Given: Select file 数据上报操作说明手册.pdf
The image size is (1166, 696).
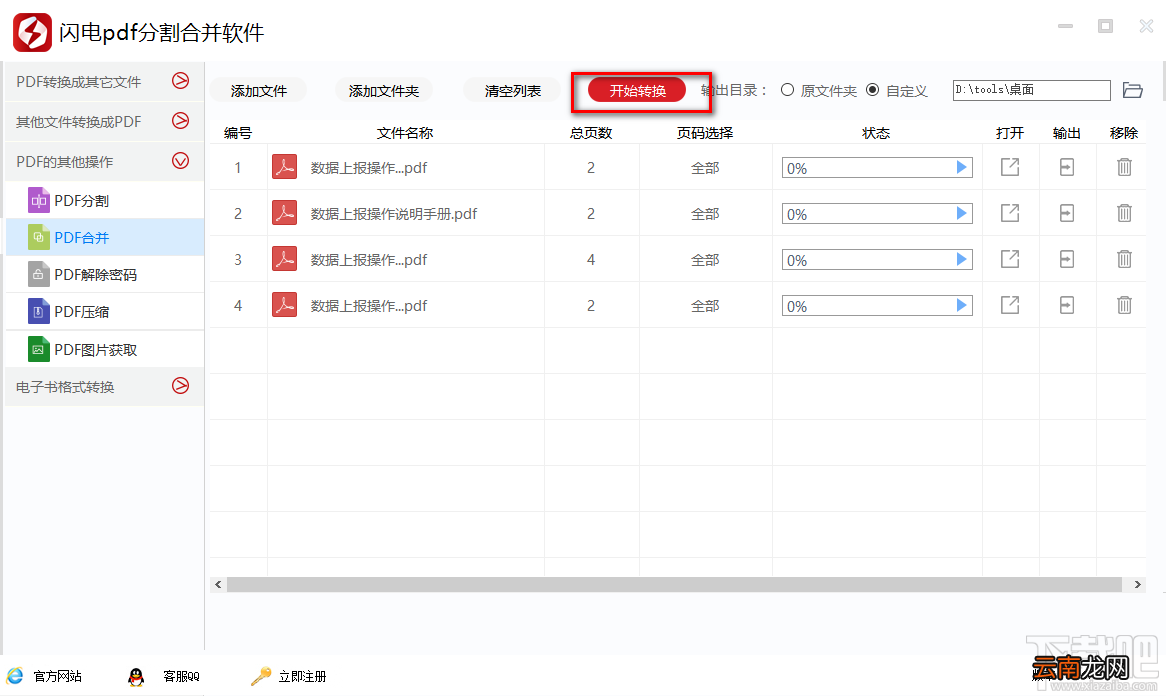Looking at the screenshot, I should 393,214.
